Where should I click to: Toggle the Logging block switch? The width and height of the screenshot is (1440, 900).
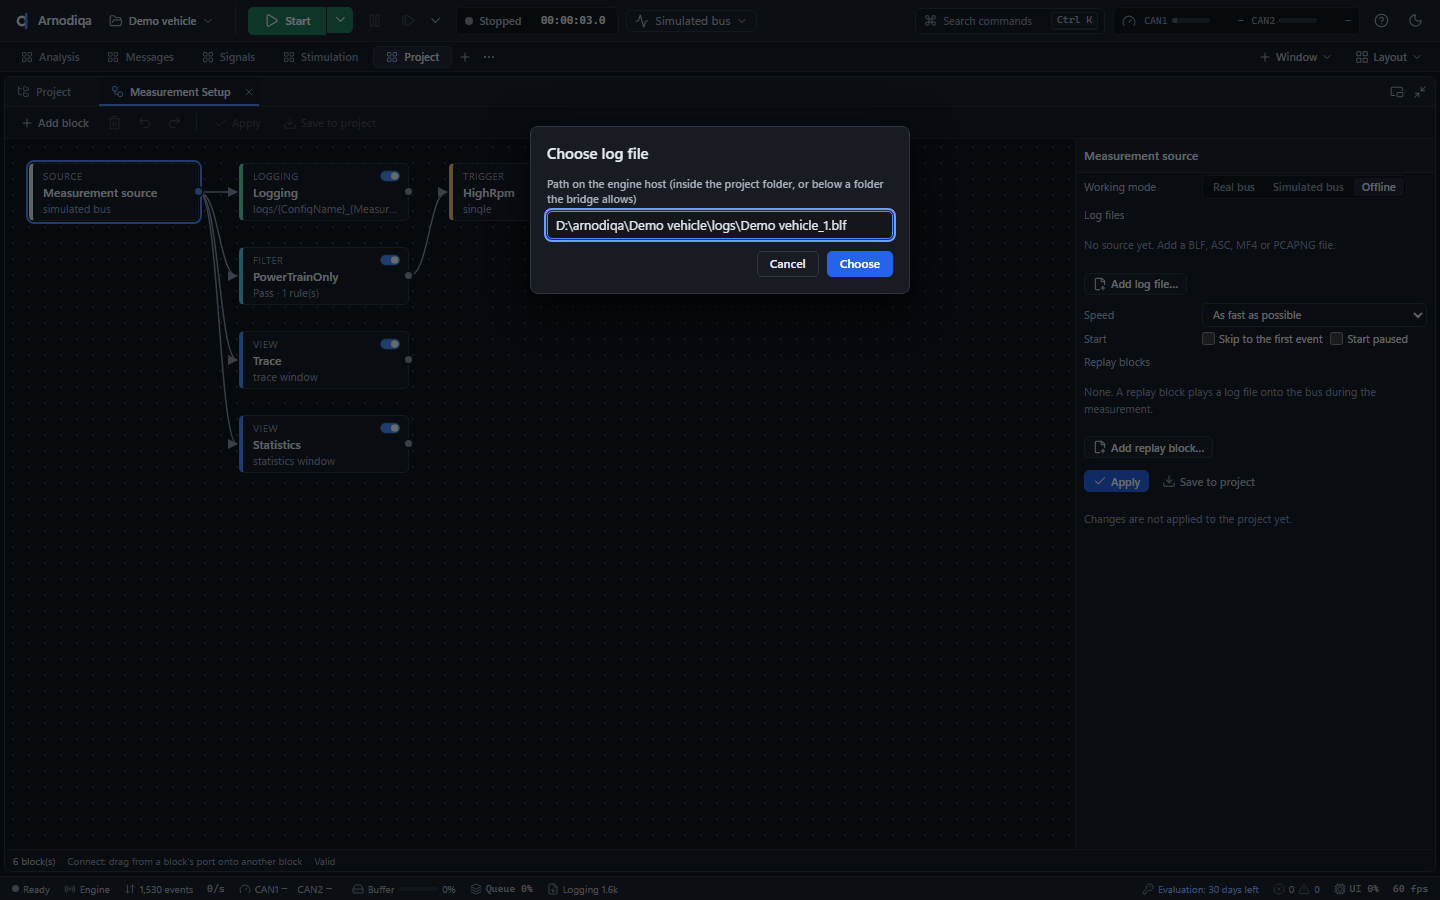(390, 176)
